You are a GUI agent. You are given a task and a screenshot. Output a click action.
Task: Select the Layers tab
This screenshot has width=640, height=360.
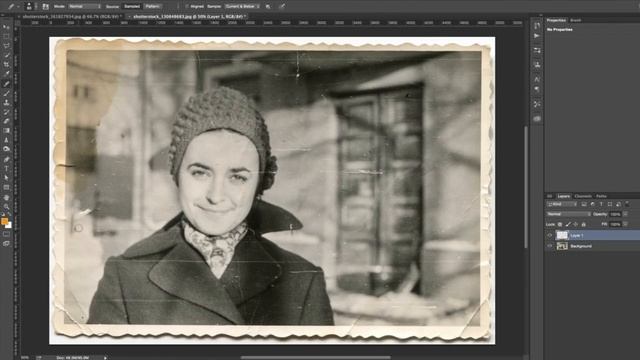564,196
